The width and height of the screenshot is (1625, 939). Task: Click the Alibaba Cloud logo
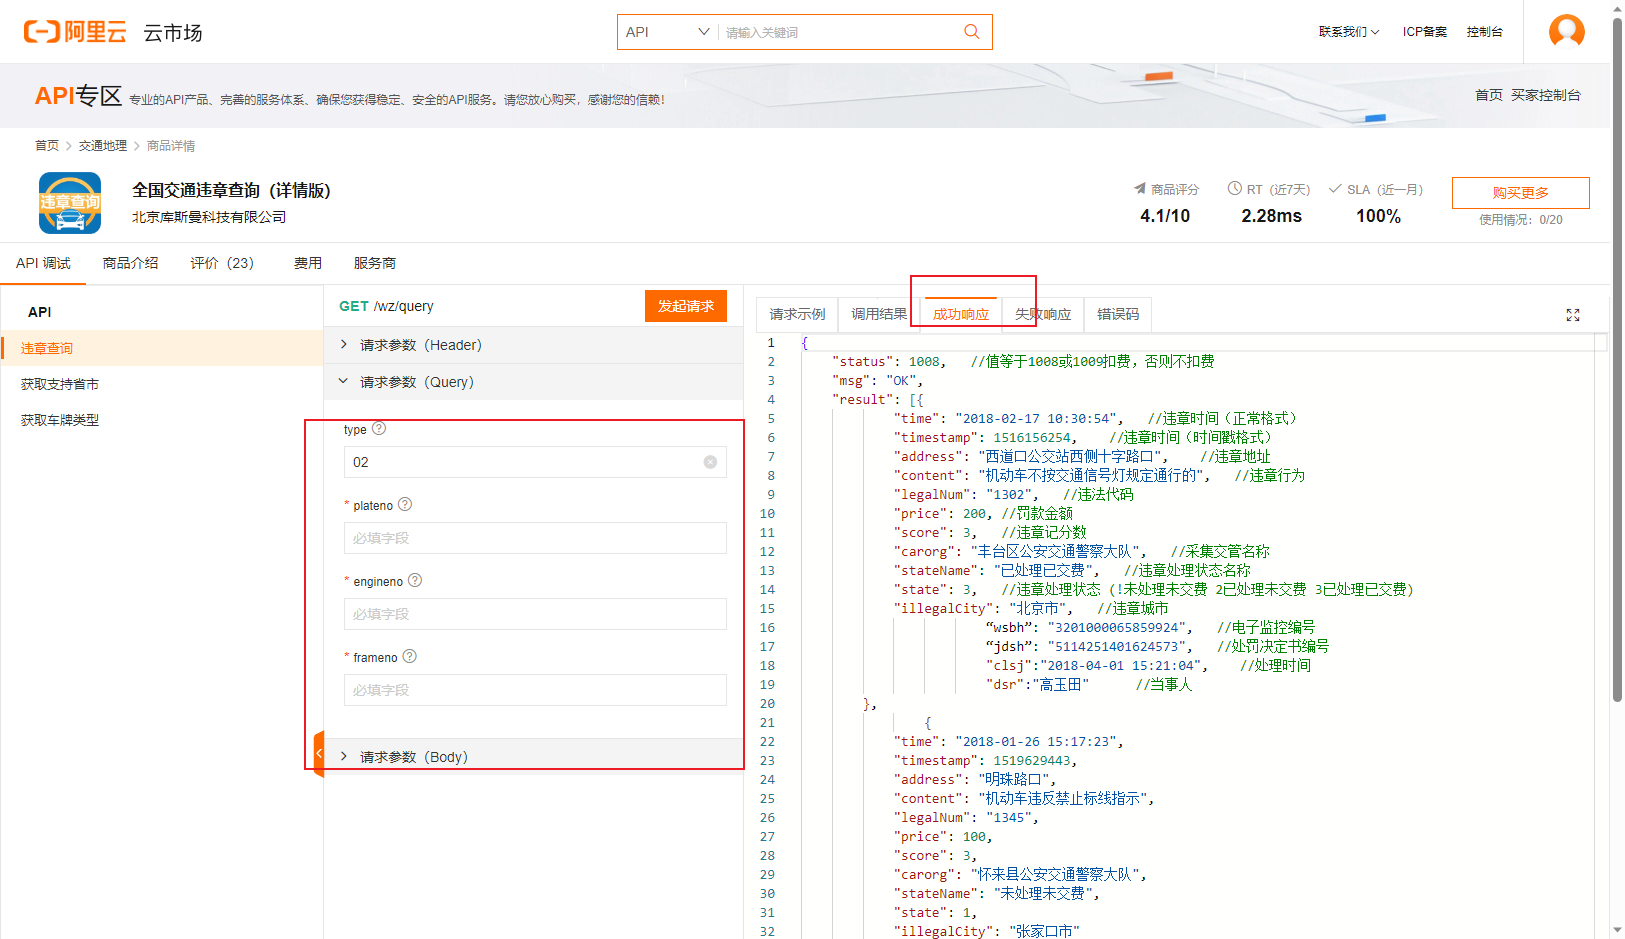coord(75,32)
